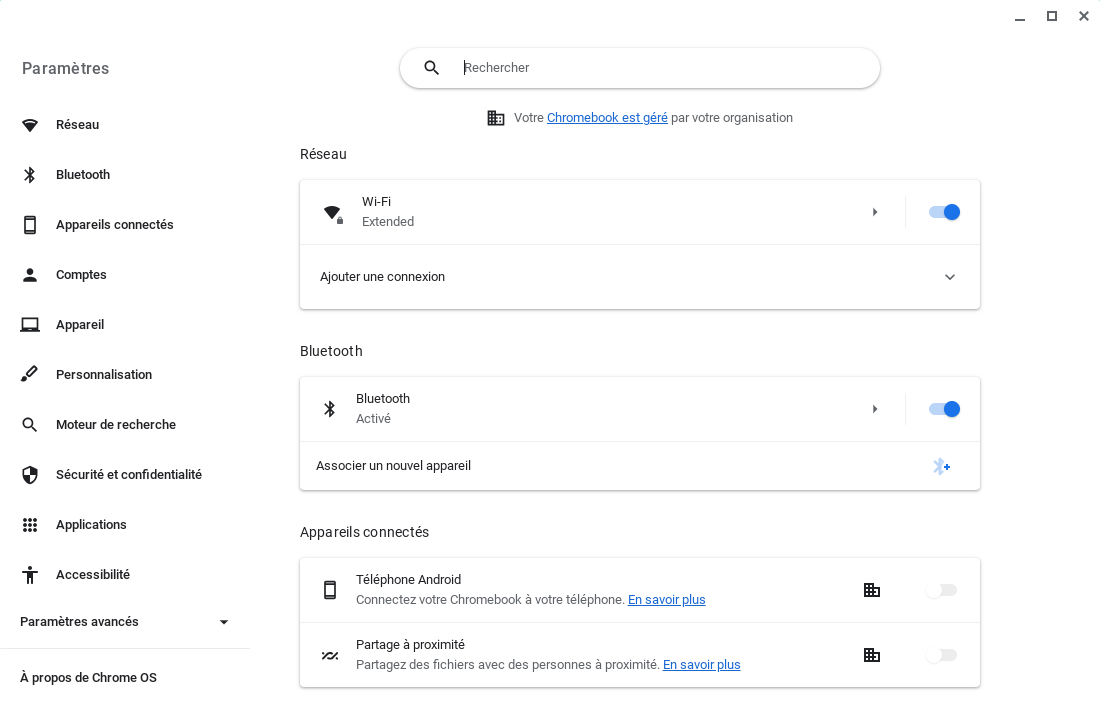This screenshot has height=707, width=1100.
Task: Open Wi-Fi Extended network details arrow
Action: coord(875,212)
